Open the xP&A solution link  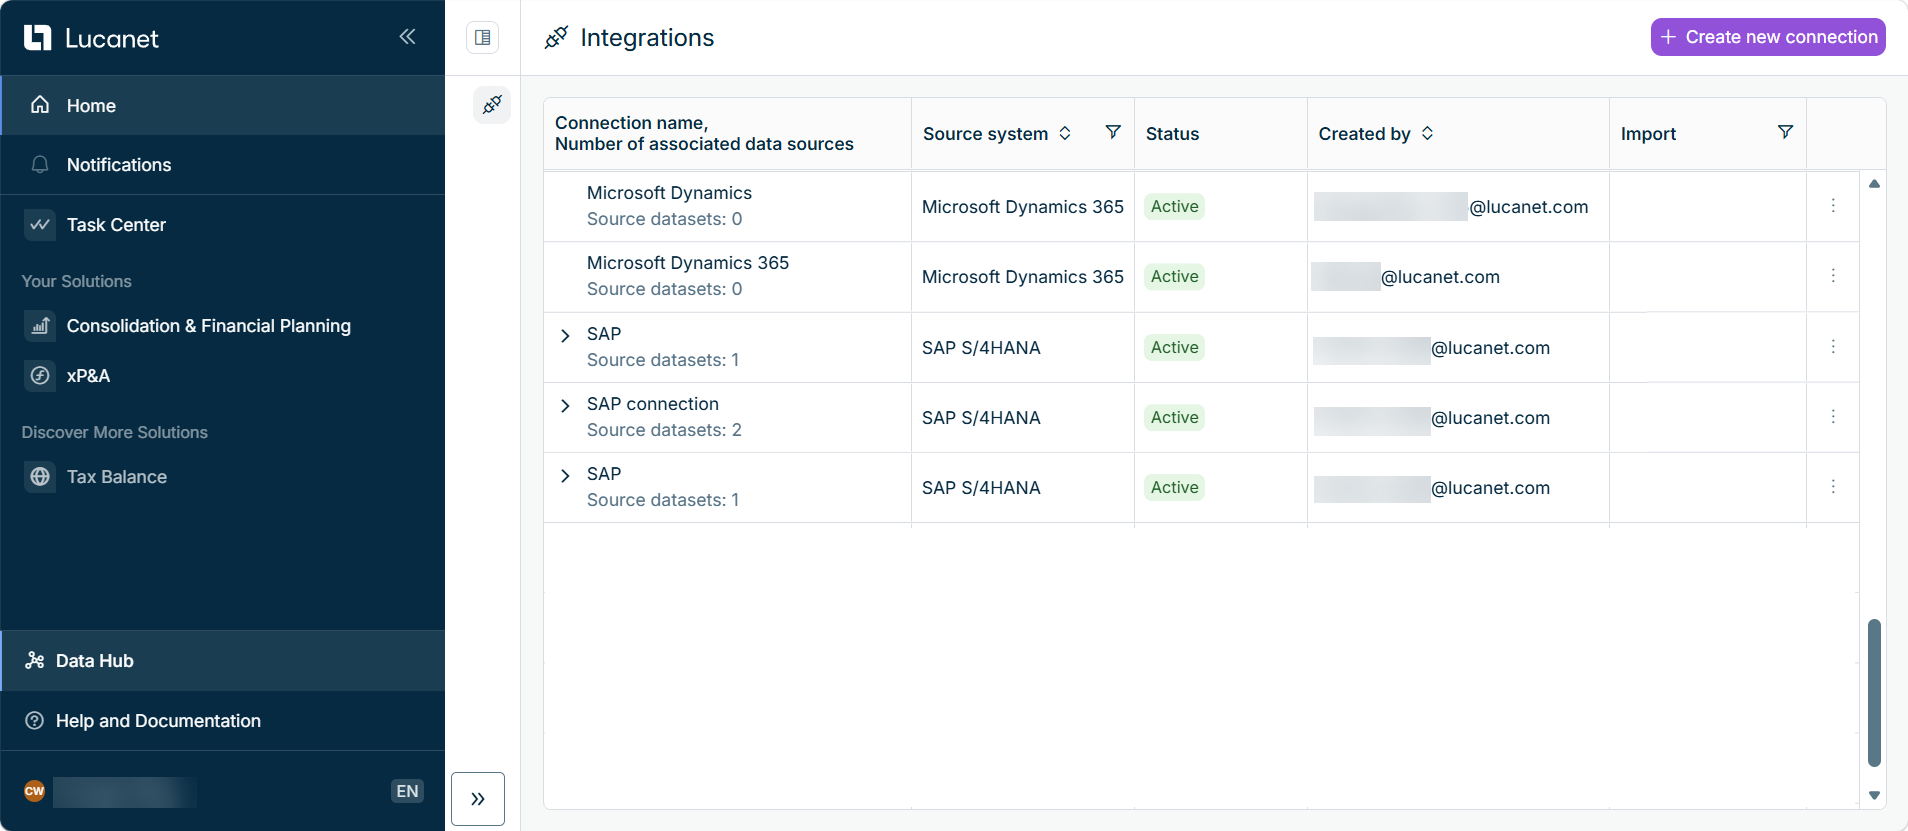coord(223,376)
